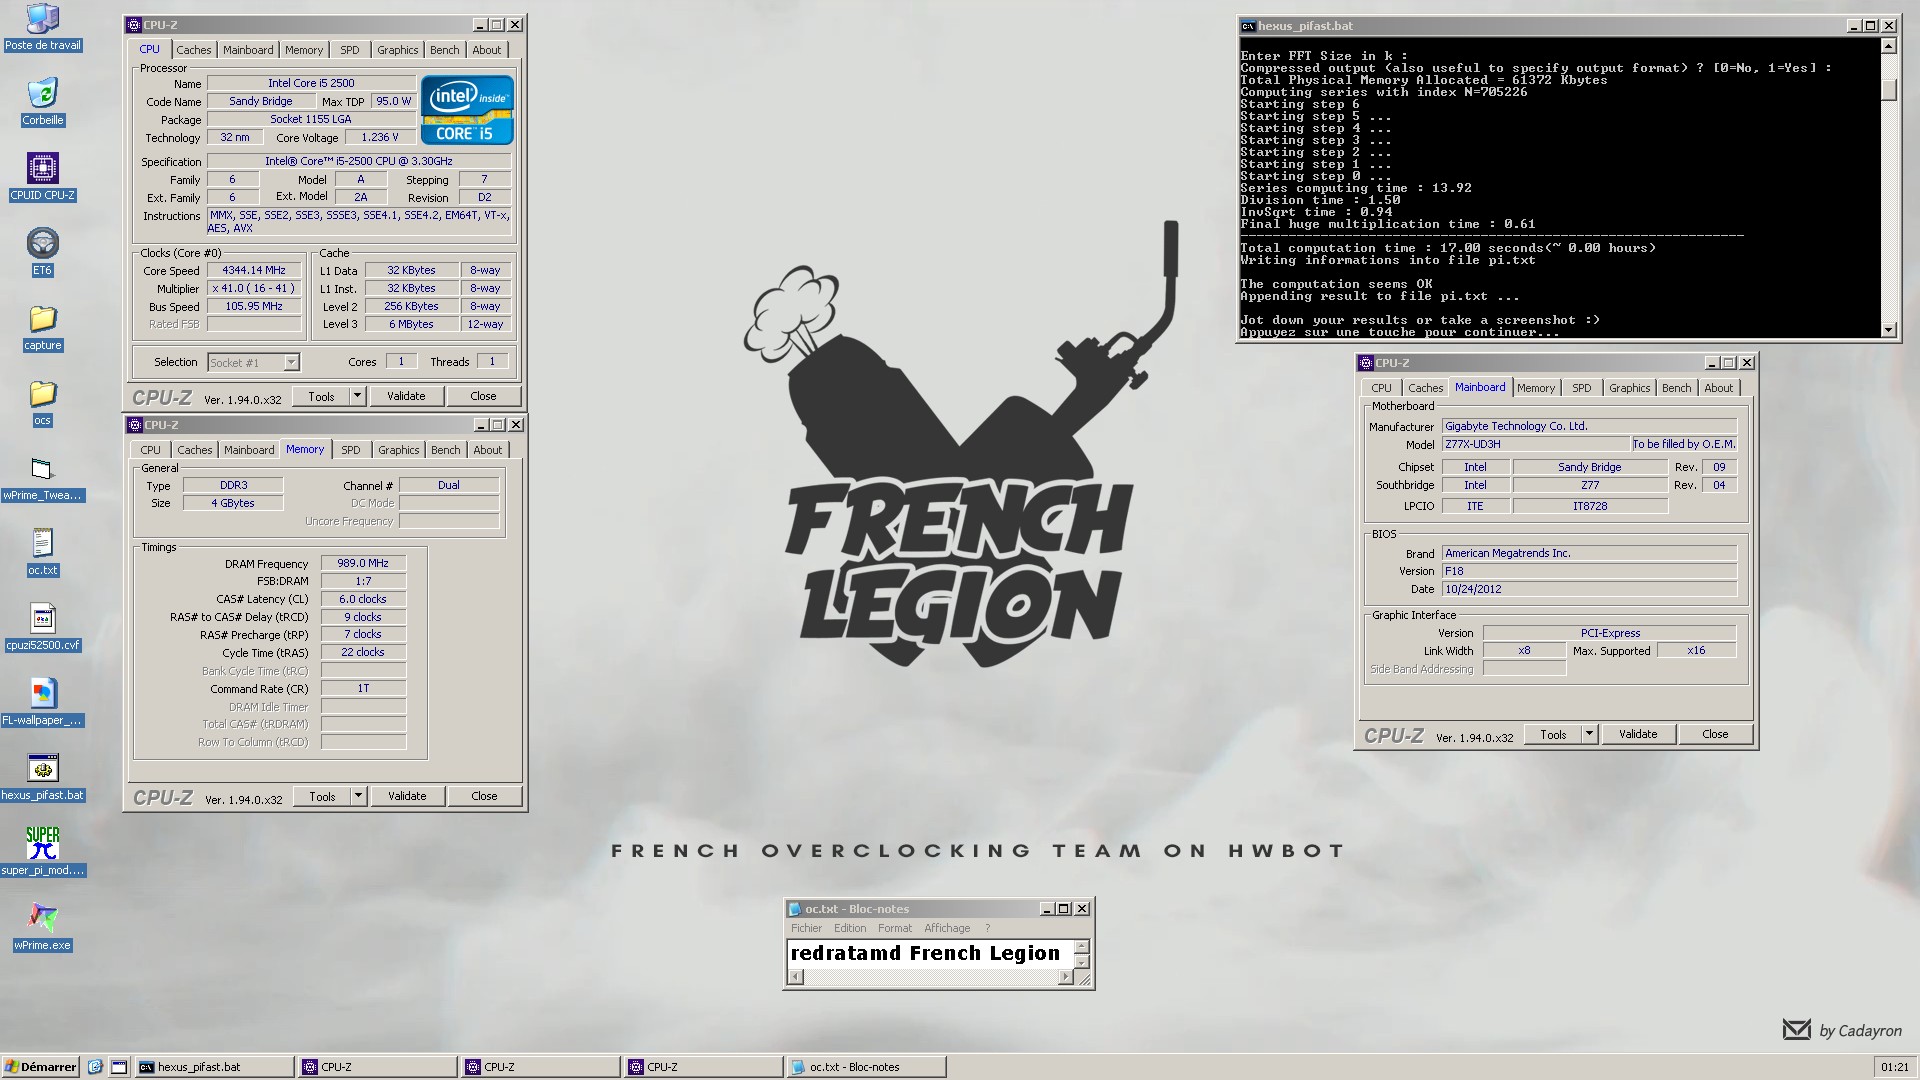Image resolution: width=1920 pixels, height=1080 pixels.
Task: Open Bench tab in Mainboard window
Action: pyautogui.click(x=1677, y=388)
